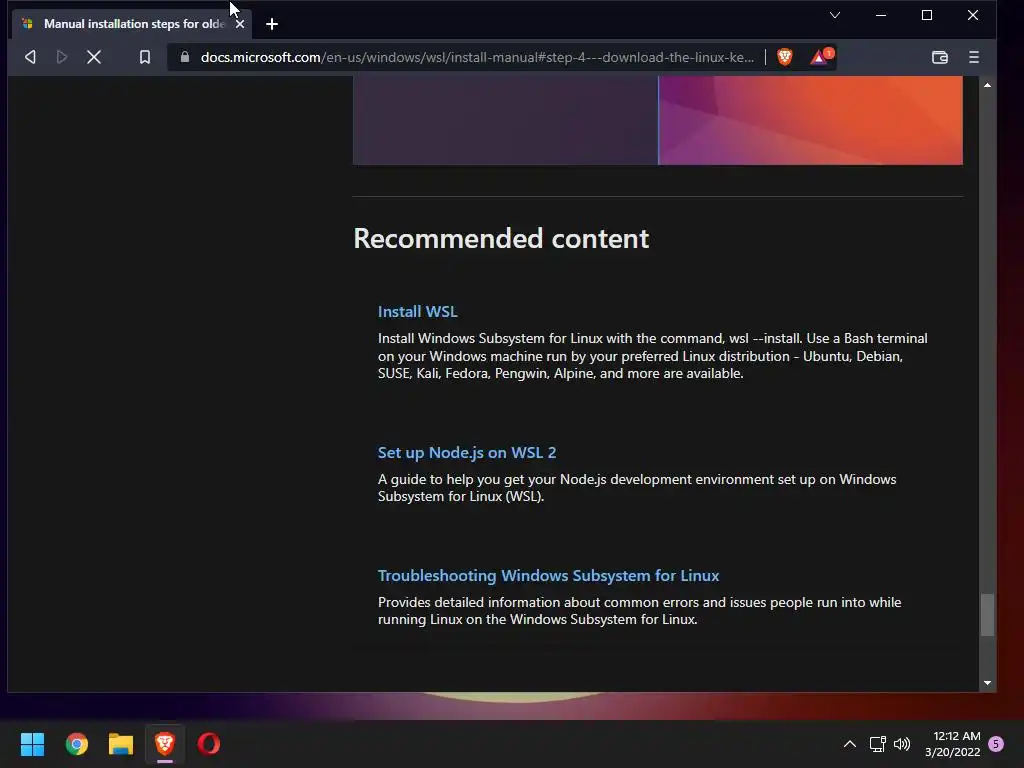Expand the tab search chevron
Screen dimensions: 1024x768
pyautogui.click(x=835, y=15)
